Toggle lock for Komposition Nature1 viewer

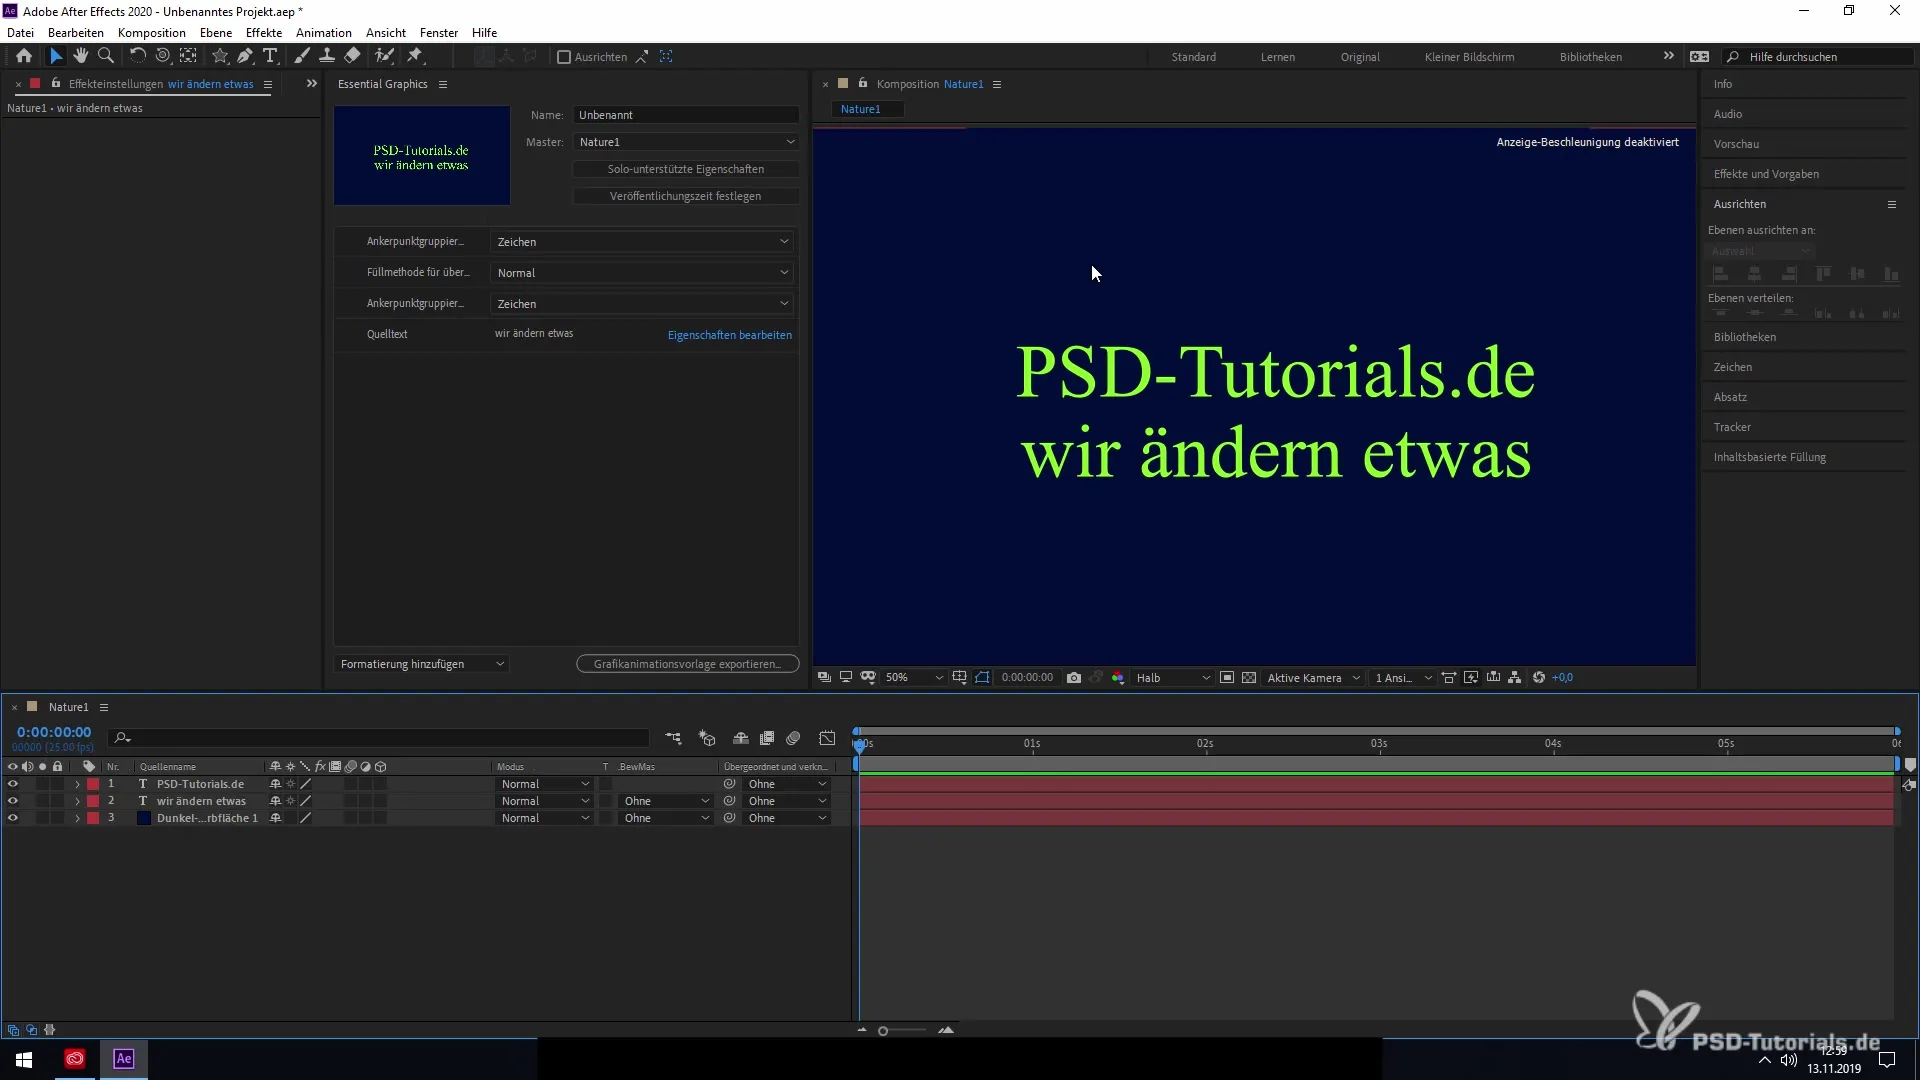[x=863, y=83]
